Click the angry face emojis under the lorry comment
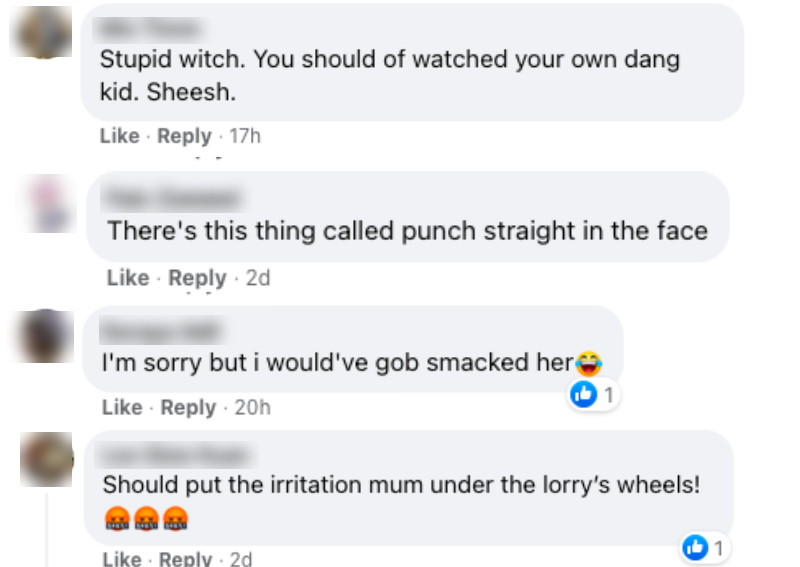800x567 pixels. click(145, 519)
